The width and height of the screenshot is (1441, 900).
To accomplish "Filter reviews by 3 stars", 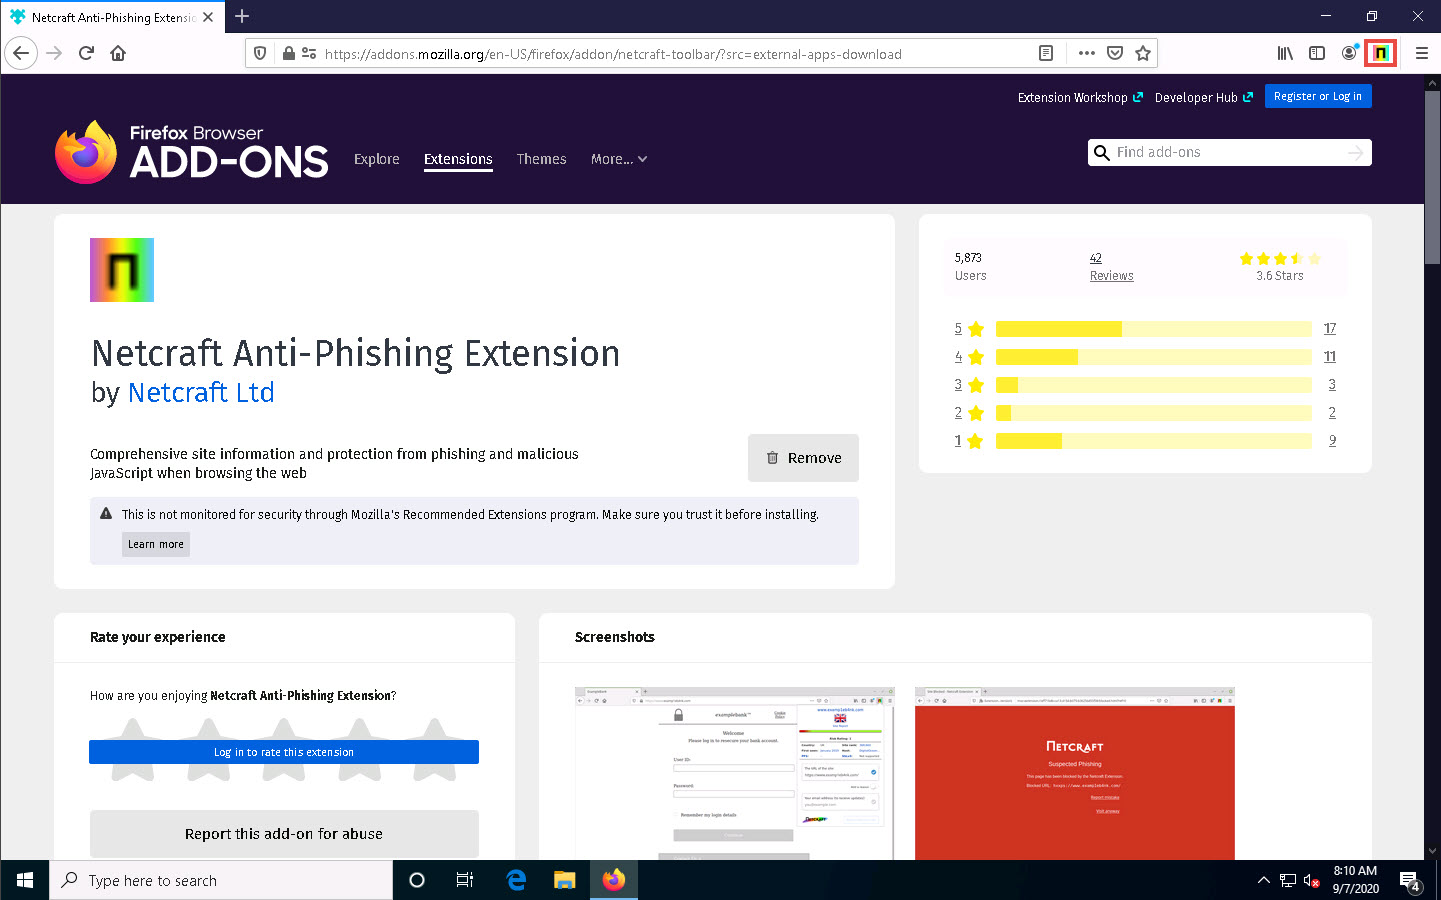I will click(969, 385).
